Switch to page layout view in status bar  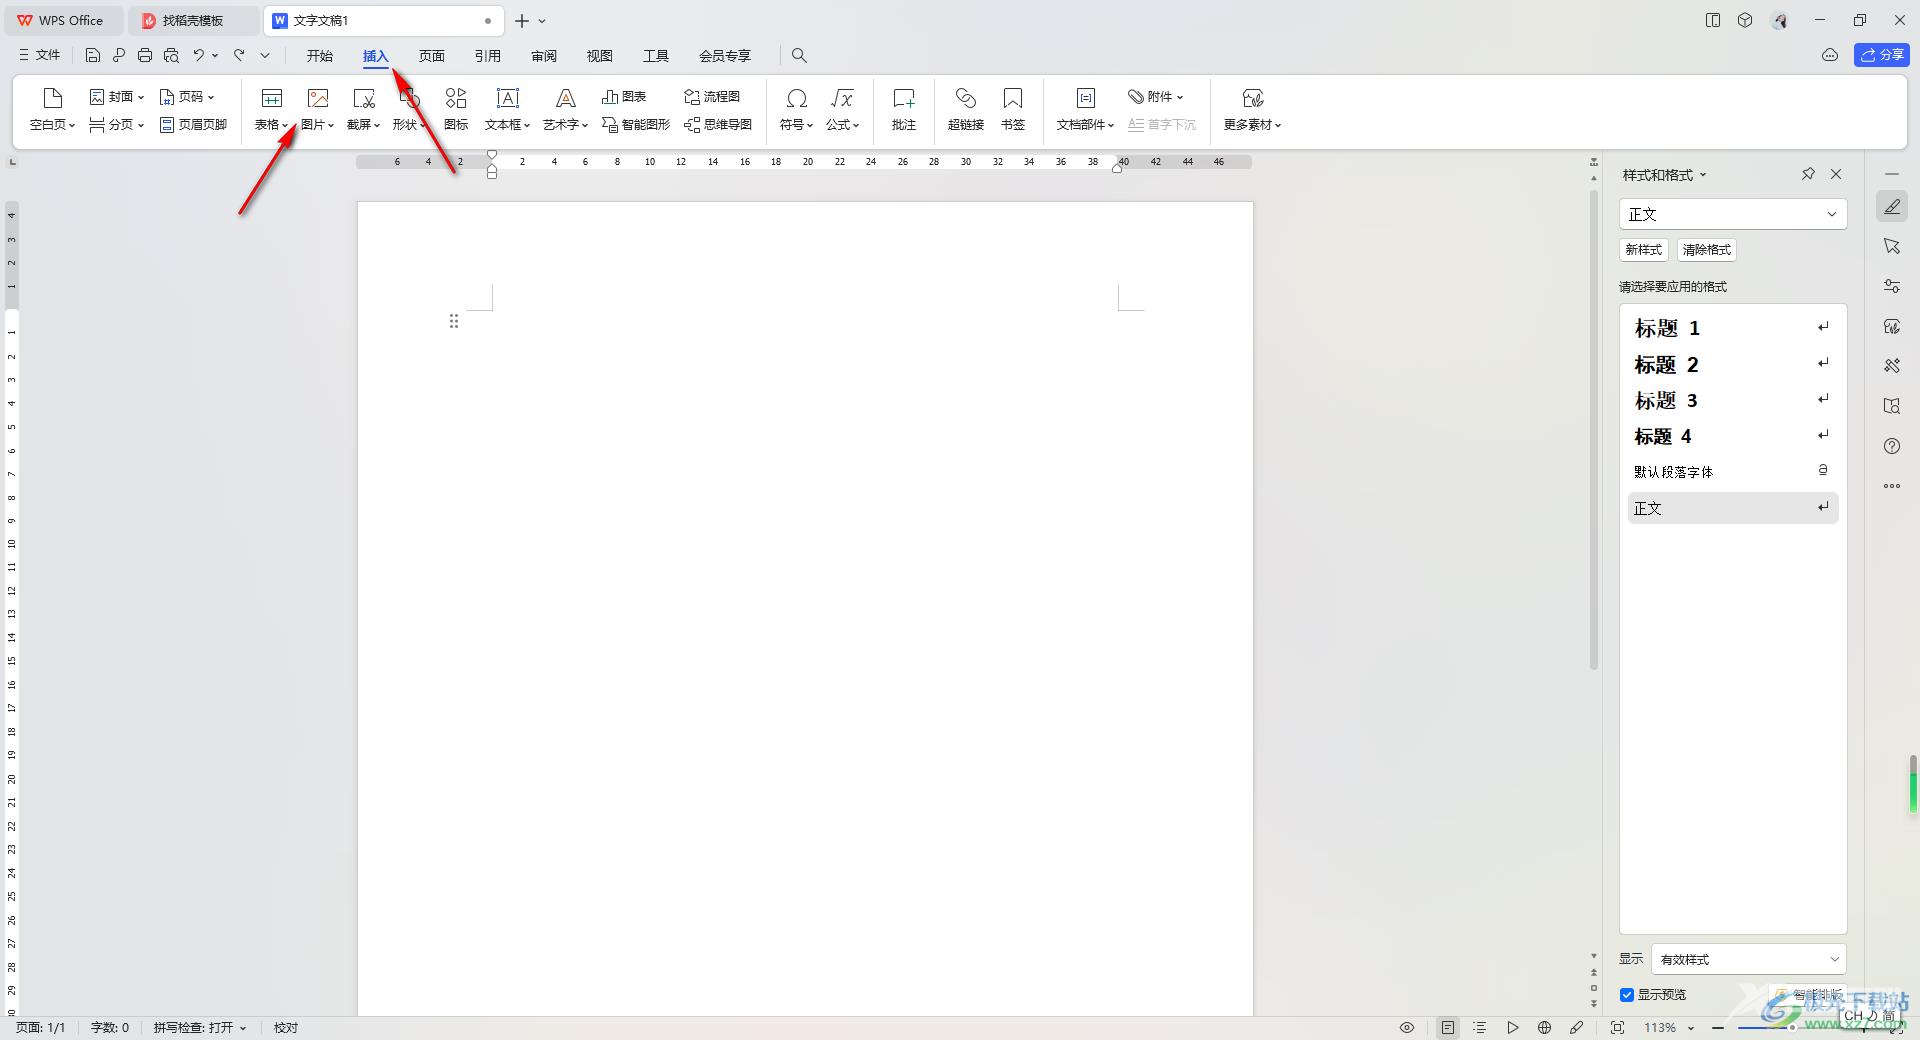pyautogui.click(x=1448, y=1027)
